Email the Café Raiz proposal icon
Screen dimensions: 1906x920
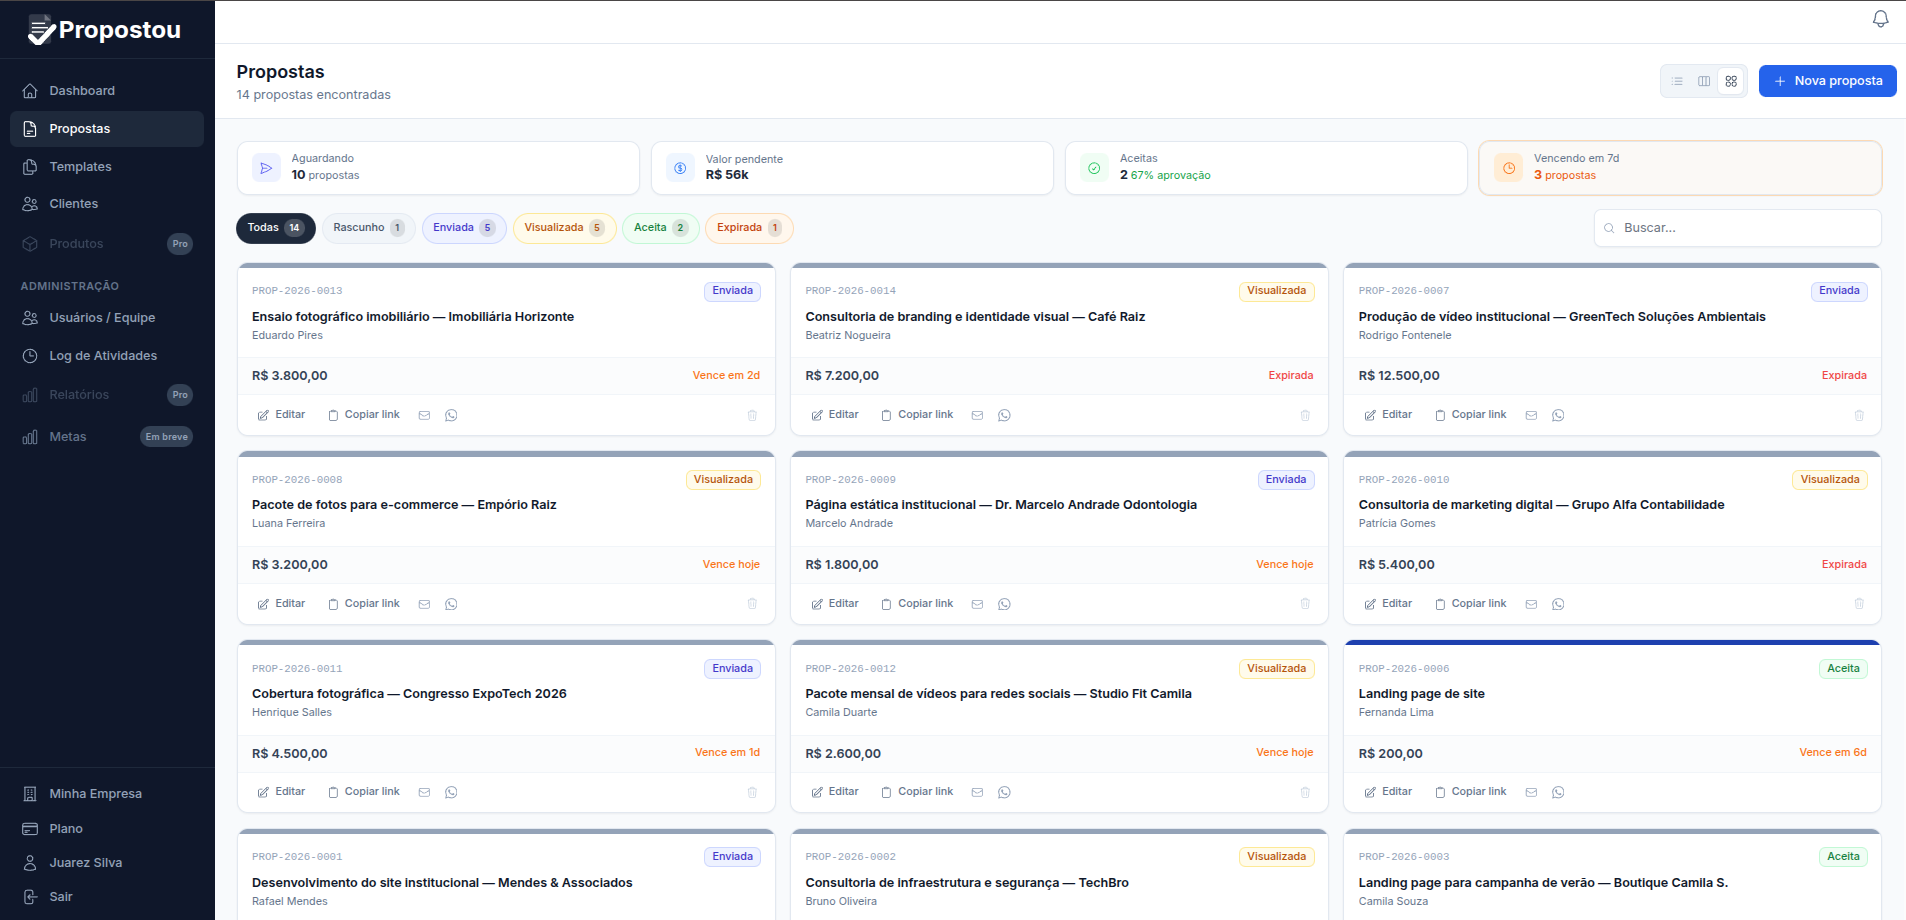pyautogui.click(x=977, y=415)
